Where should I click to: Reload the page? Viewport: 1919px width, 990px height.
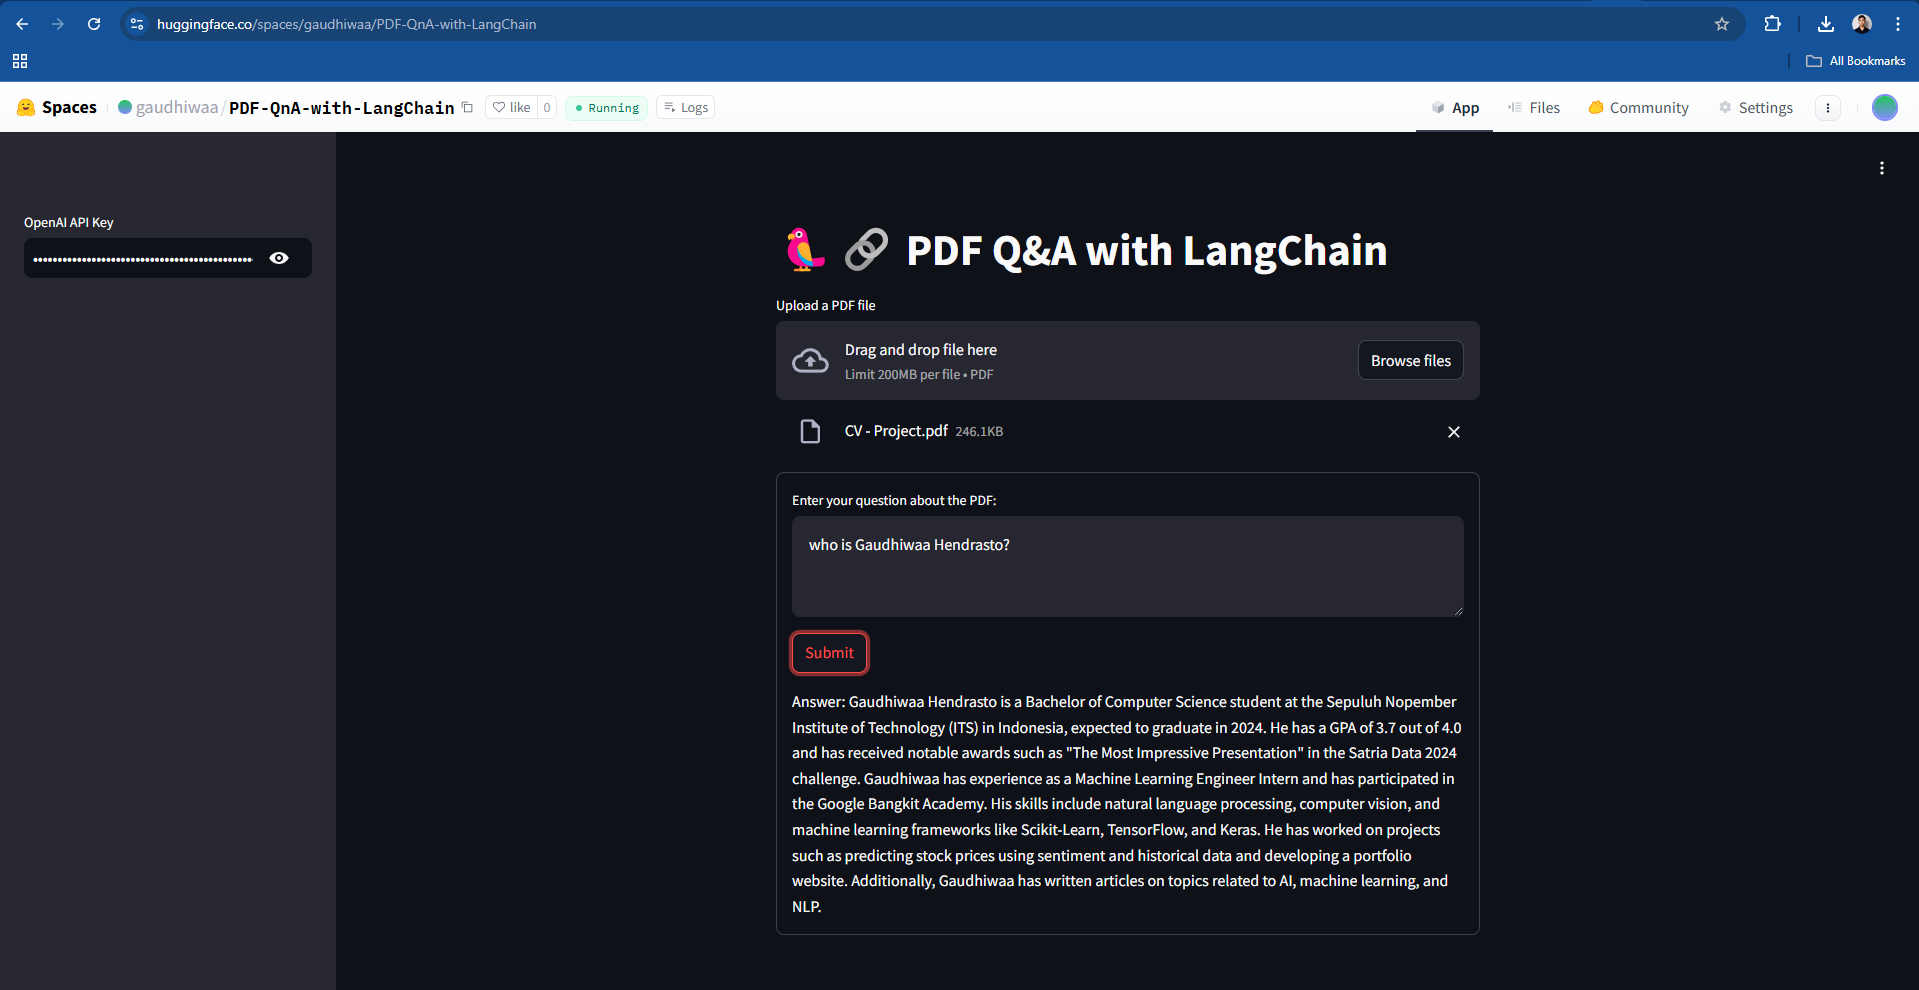tap(94, 24)
